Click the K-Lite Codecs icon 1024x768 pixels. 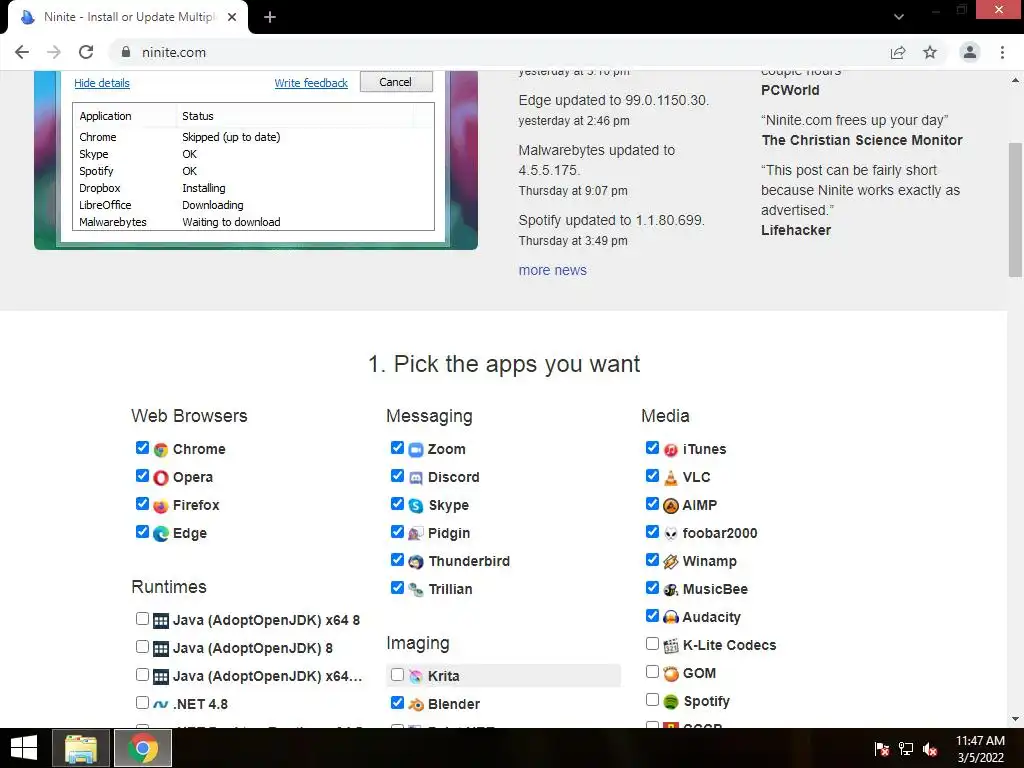pyautogui.click(x=671, y=646)
